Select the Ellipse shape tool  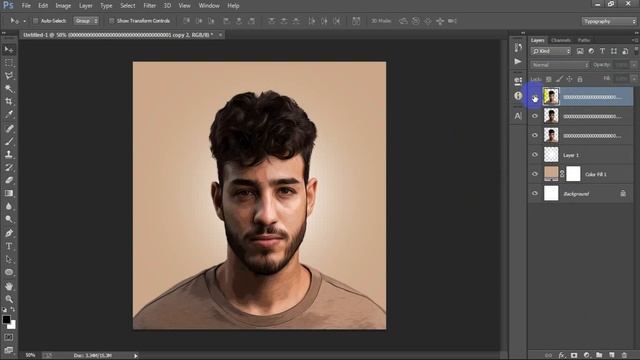point(9,272)
